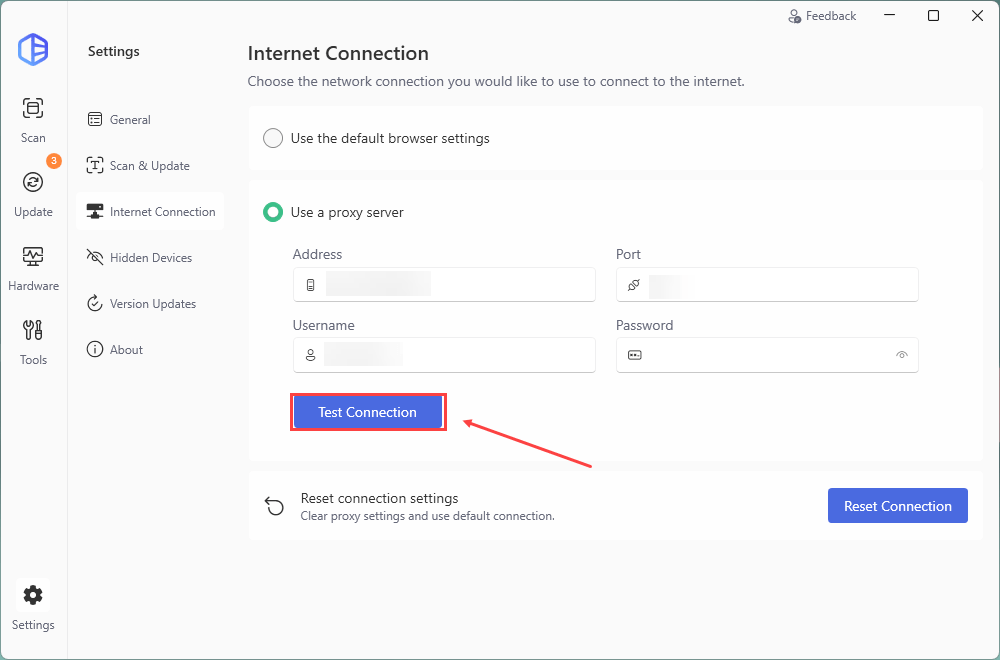Image resolution: width=1000 pixels, height=660 pixels.
Task: Open the Hardware monitor icon
Action: click(33, 257)
